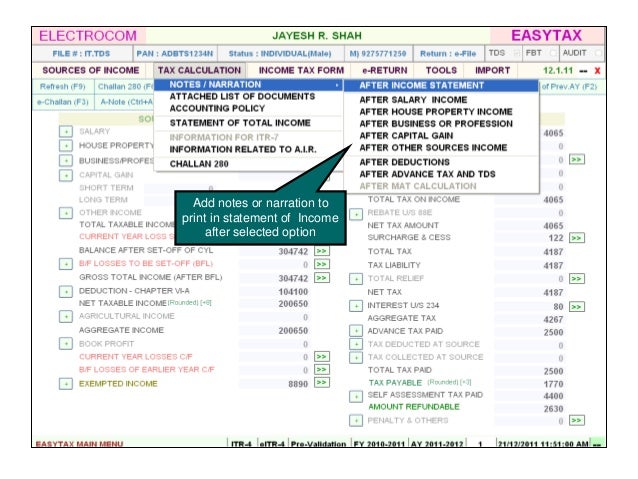The image size is (638, 479).
Task: Select AFTER HOUSE PROPERTY INCOME item
Action: [x=441, y=112]
